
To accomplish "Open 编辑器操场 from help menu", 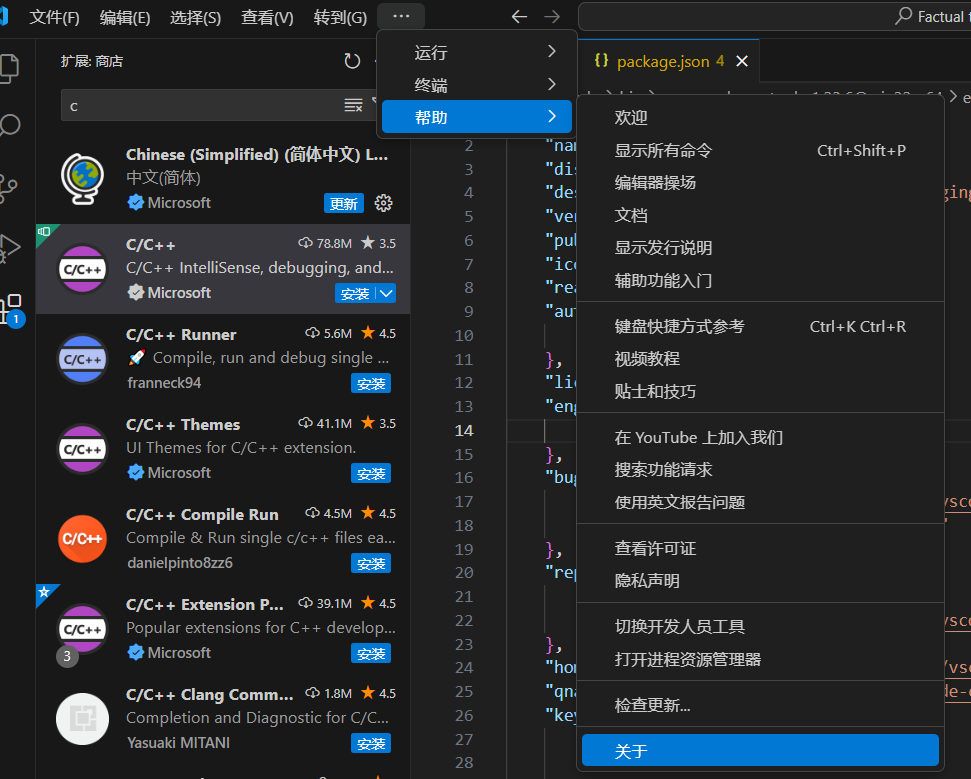I will (x=760, y=183).
